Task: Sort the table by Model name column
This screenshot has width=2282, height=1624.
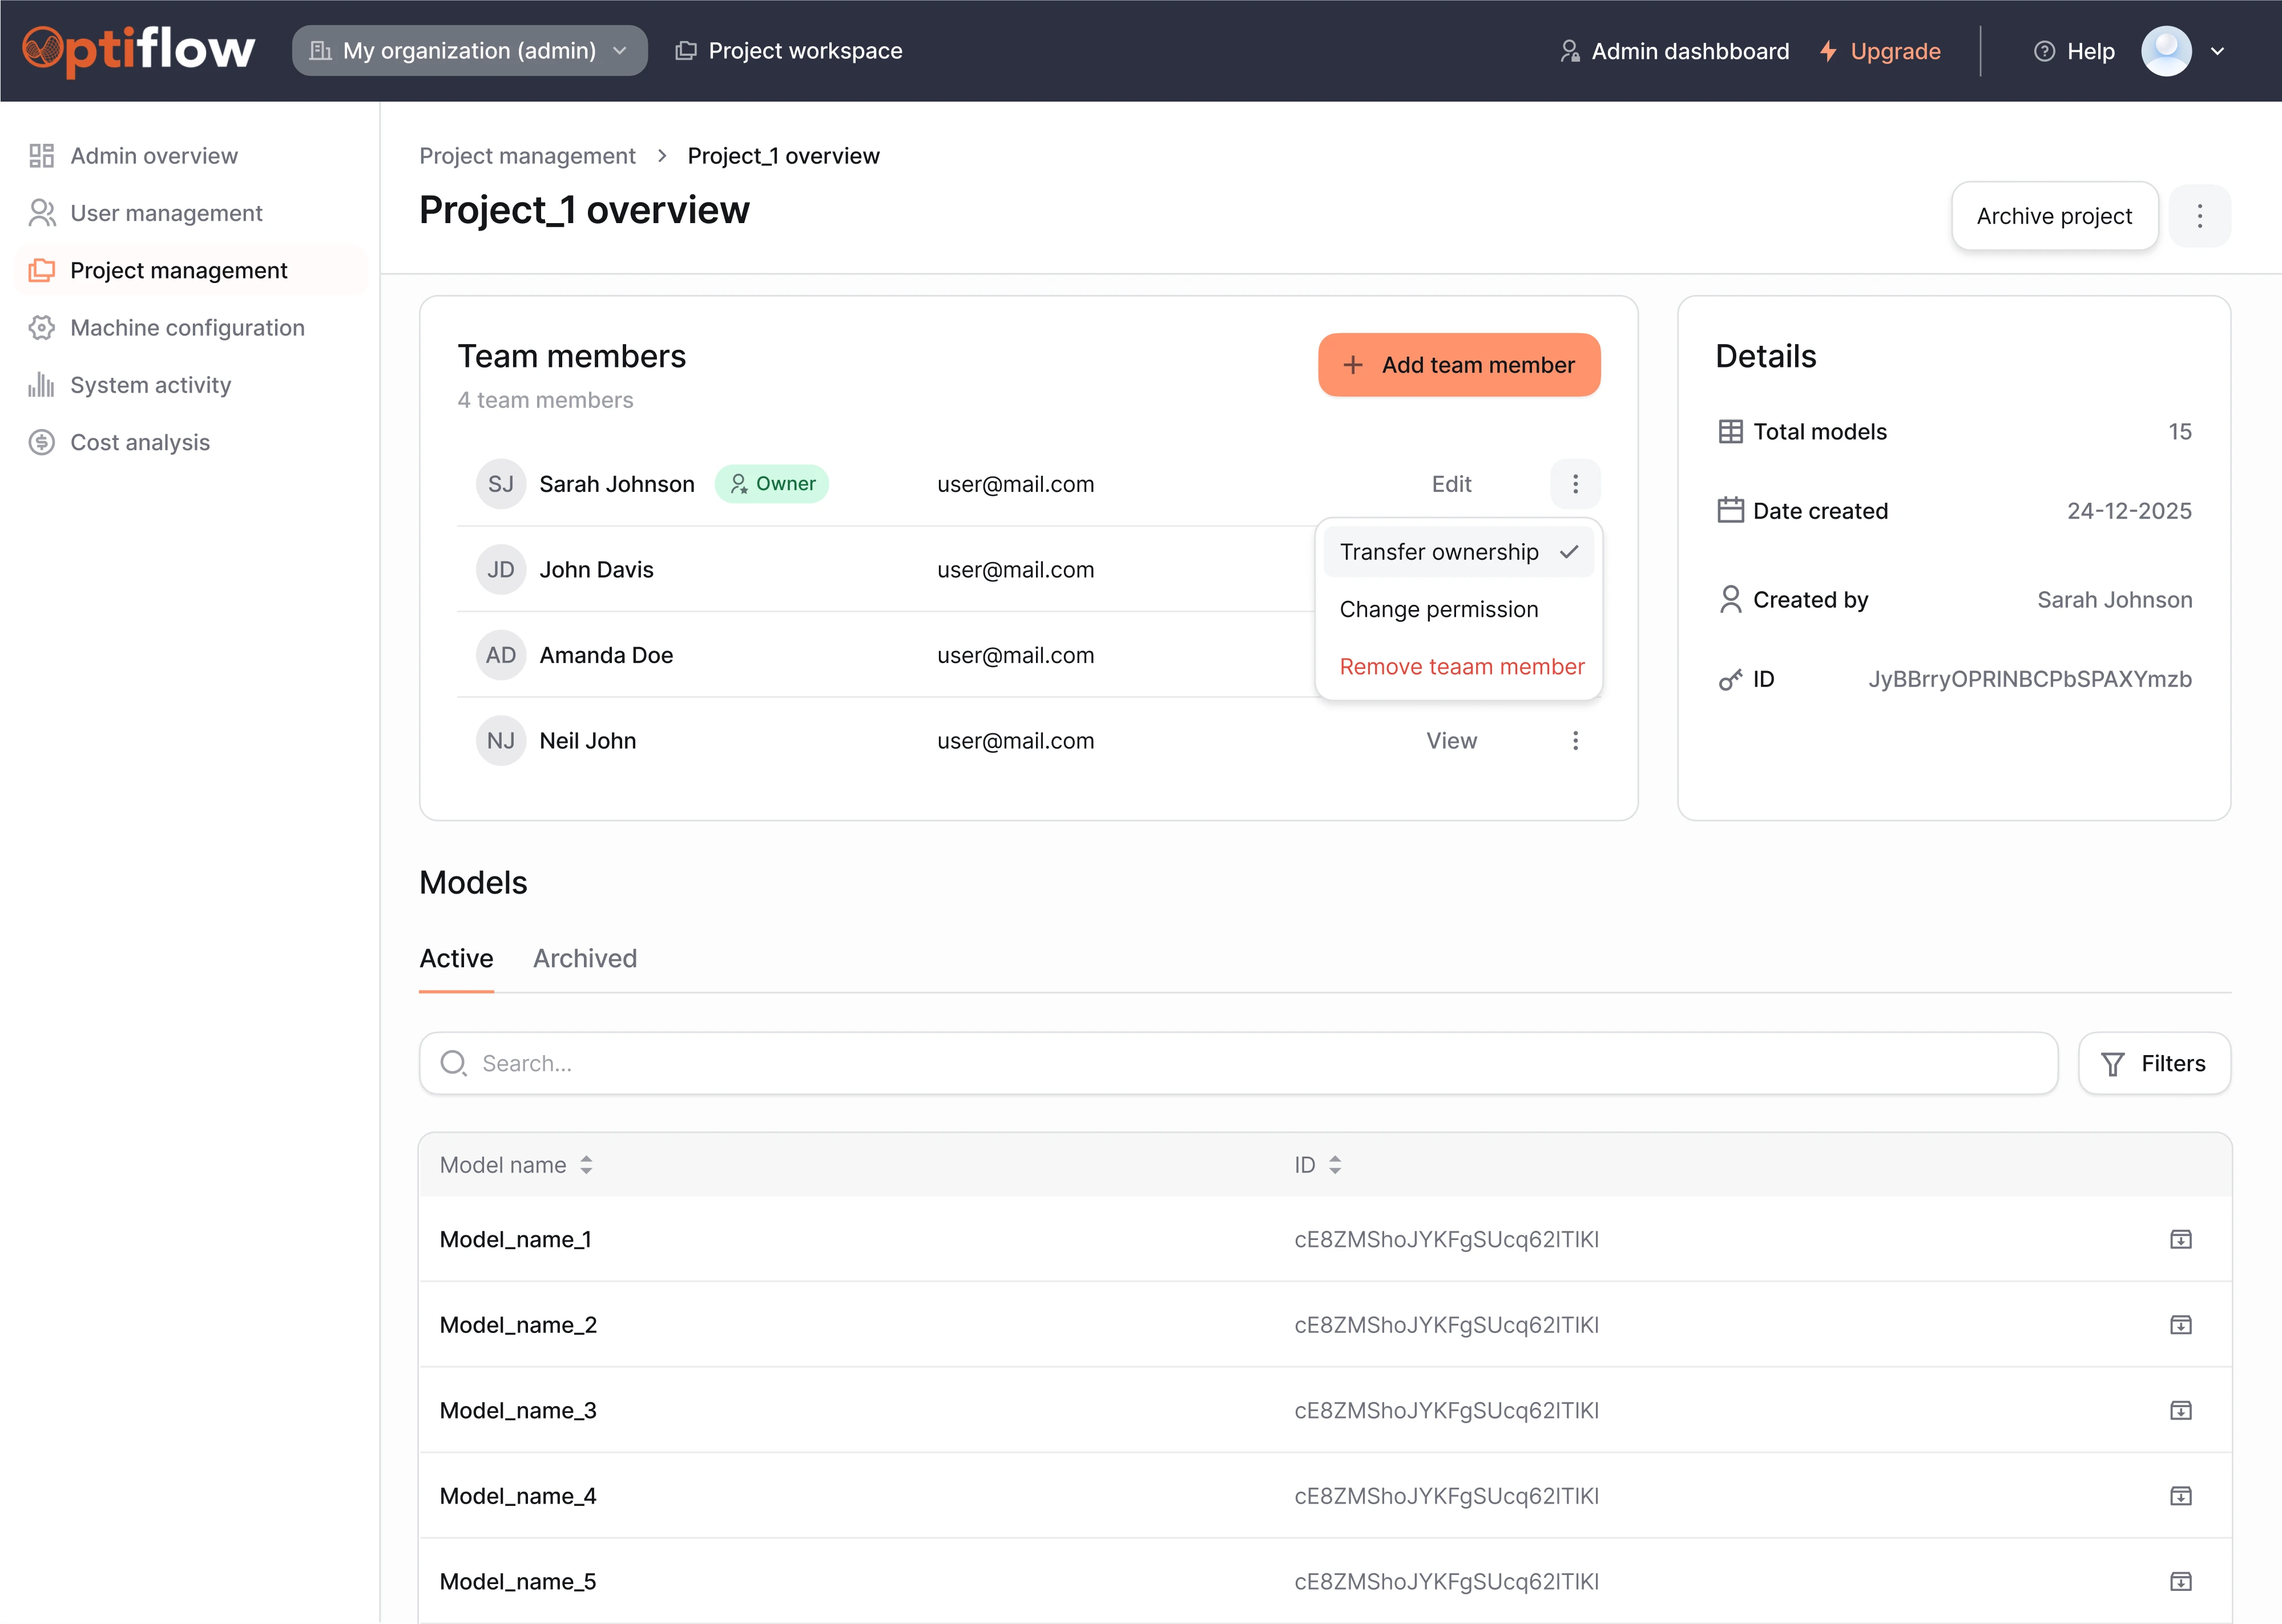Action: pyautogui.click(x=586, y=1165)
